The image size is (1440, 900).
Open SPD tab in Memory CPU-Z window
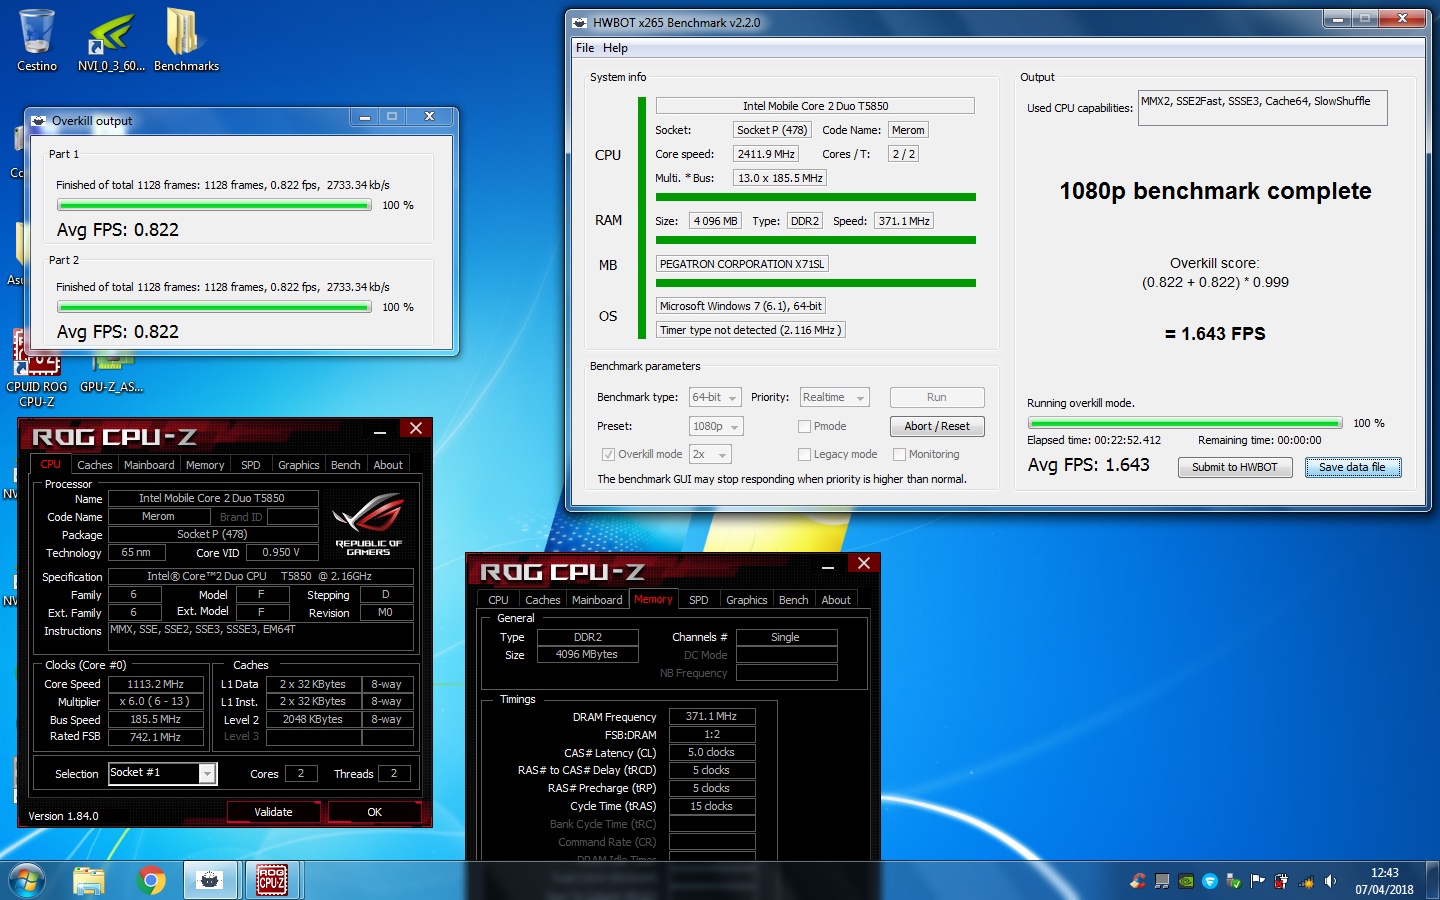699,600
